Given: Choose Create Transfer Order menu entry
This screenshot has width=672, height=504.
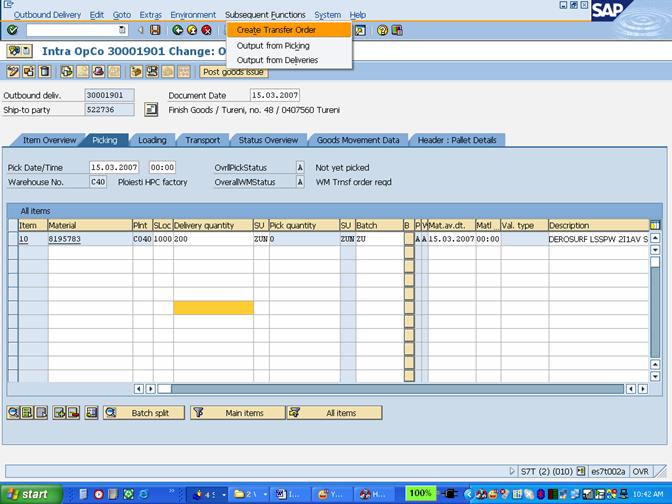Looking at the screenshot, I should point(276,30).
